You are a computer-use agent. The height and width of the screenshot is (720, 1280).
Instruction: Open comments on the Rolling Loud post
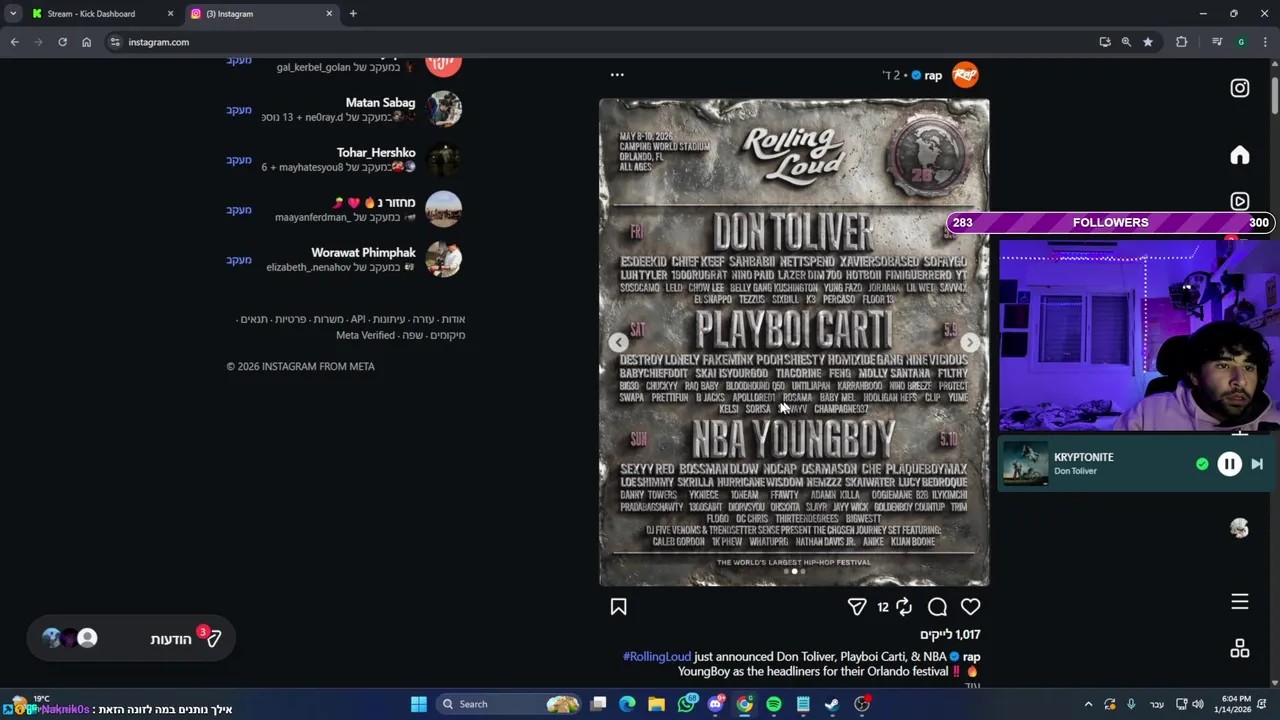click(937, 607)
